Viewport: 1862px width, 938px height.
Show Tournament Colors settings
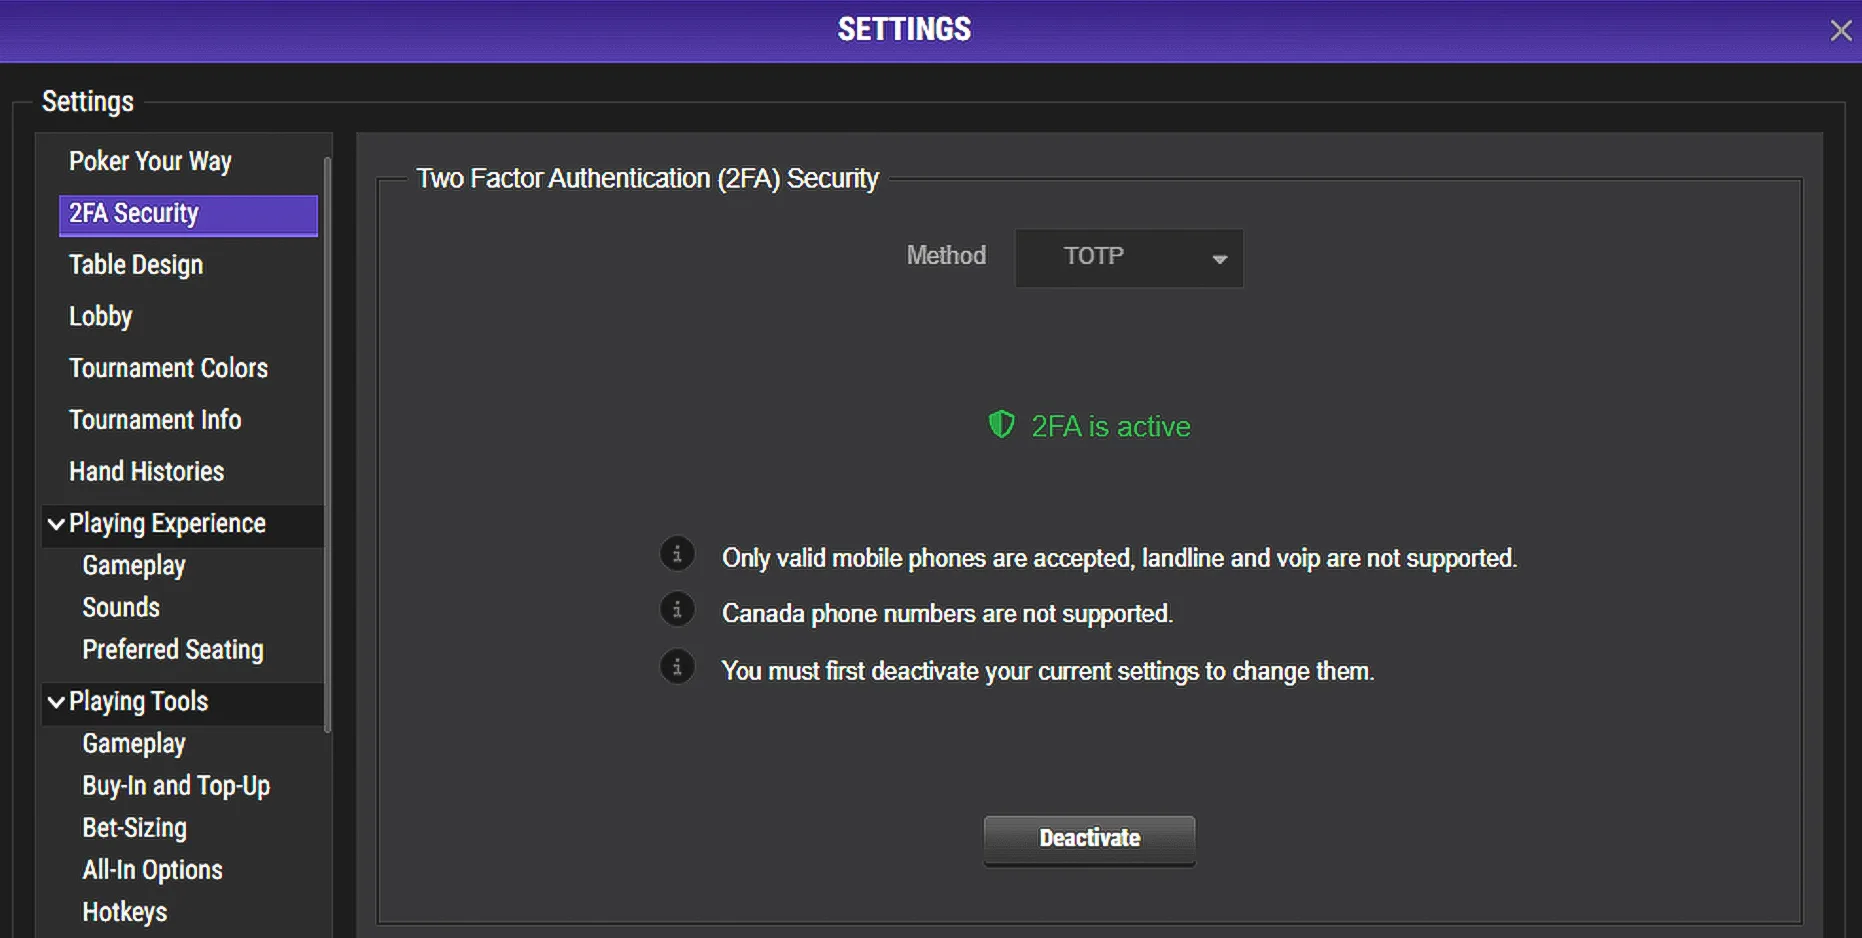[168, 368]
